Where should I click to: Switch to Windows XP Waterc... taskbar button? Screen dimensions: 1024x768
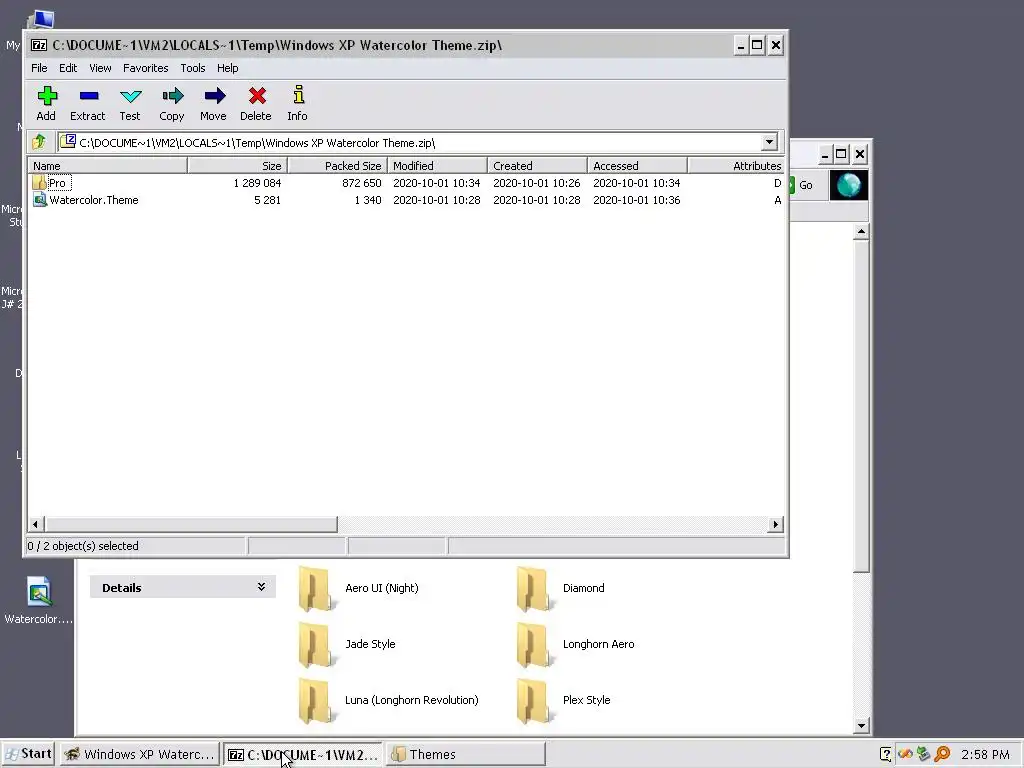(140, 754)
